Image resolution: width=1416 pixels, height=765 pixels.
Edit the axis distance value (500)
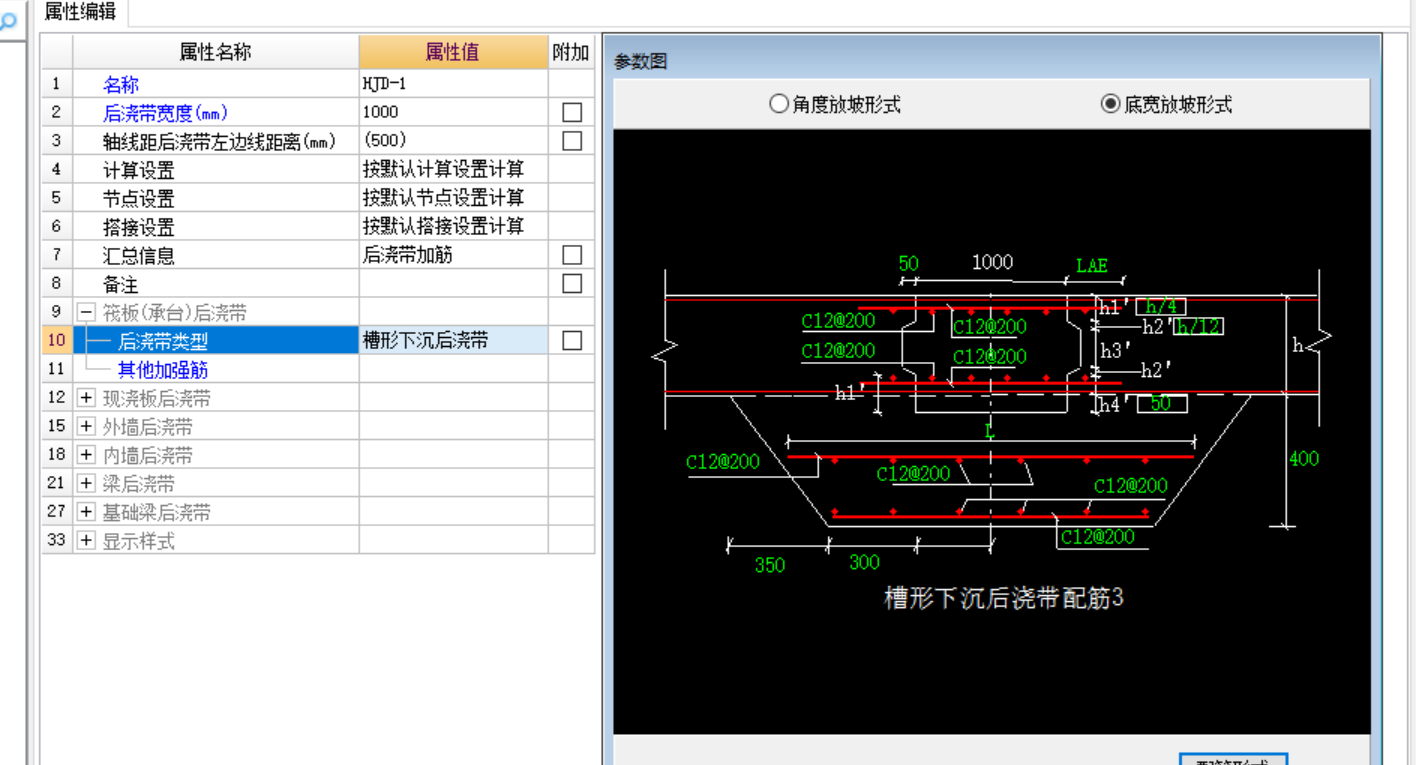(x=454, y=141)
